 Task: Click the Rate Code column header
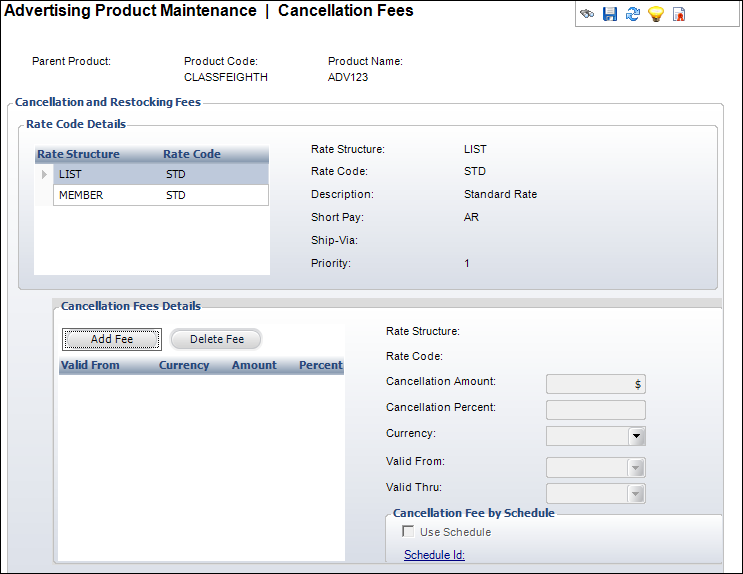coord(192,154)
